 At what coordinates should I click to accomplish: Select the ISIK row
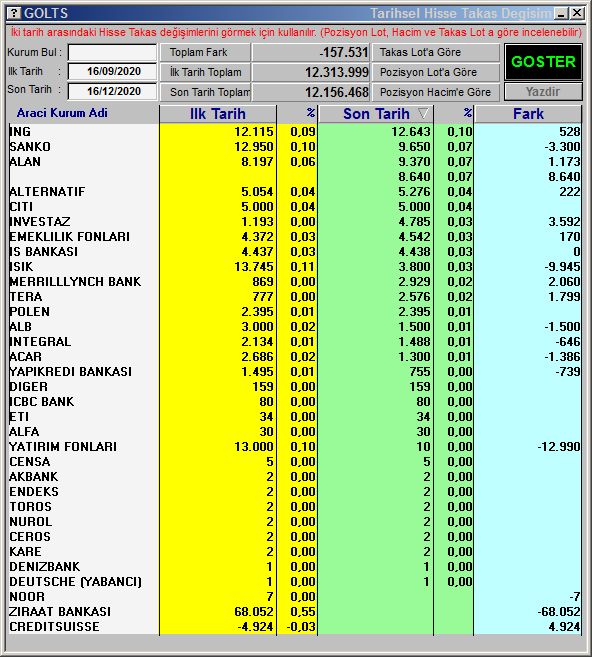[295, 267]
